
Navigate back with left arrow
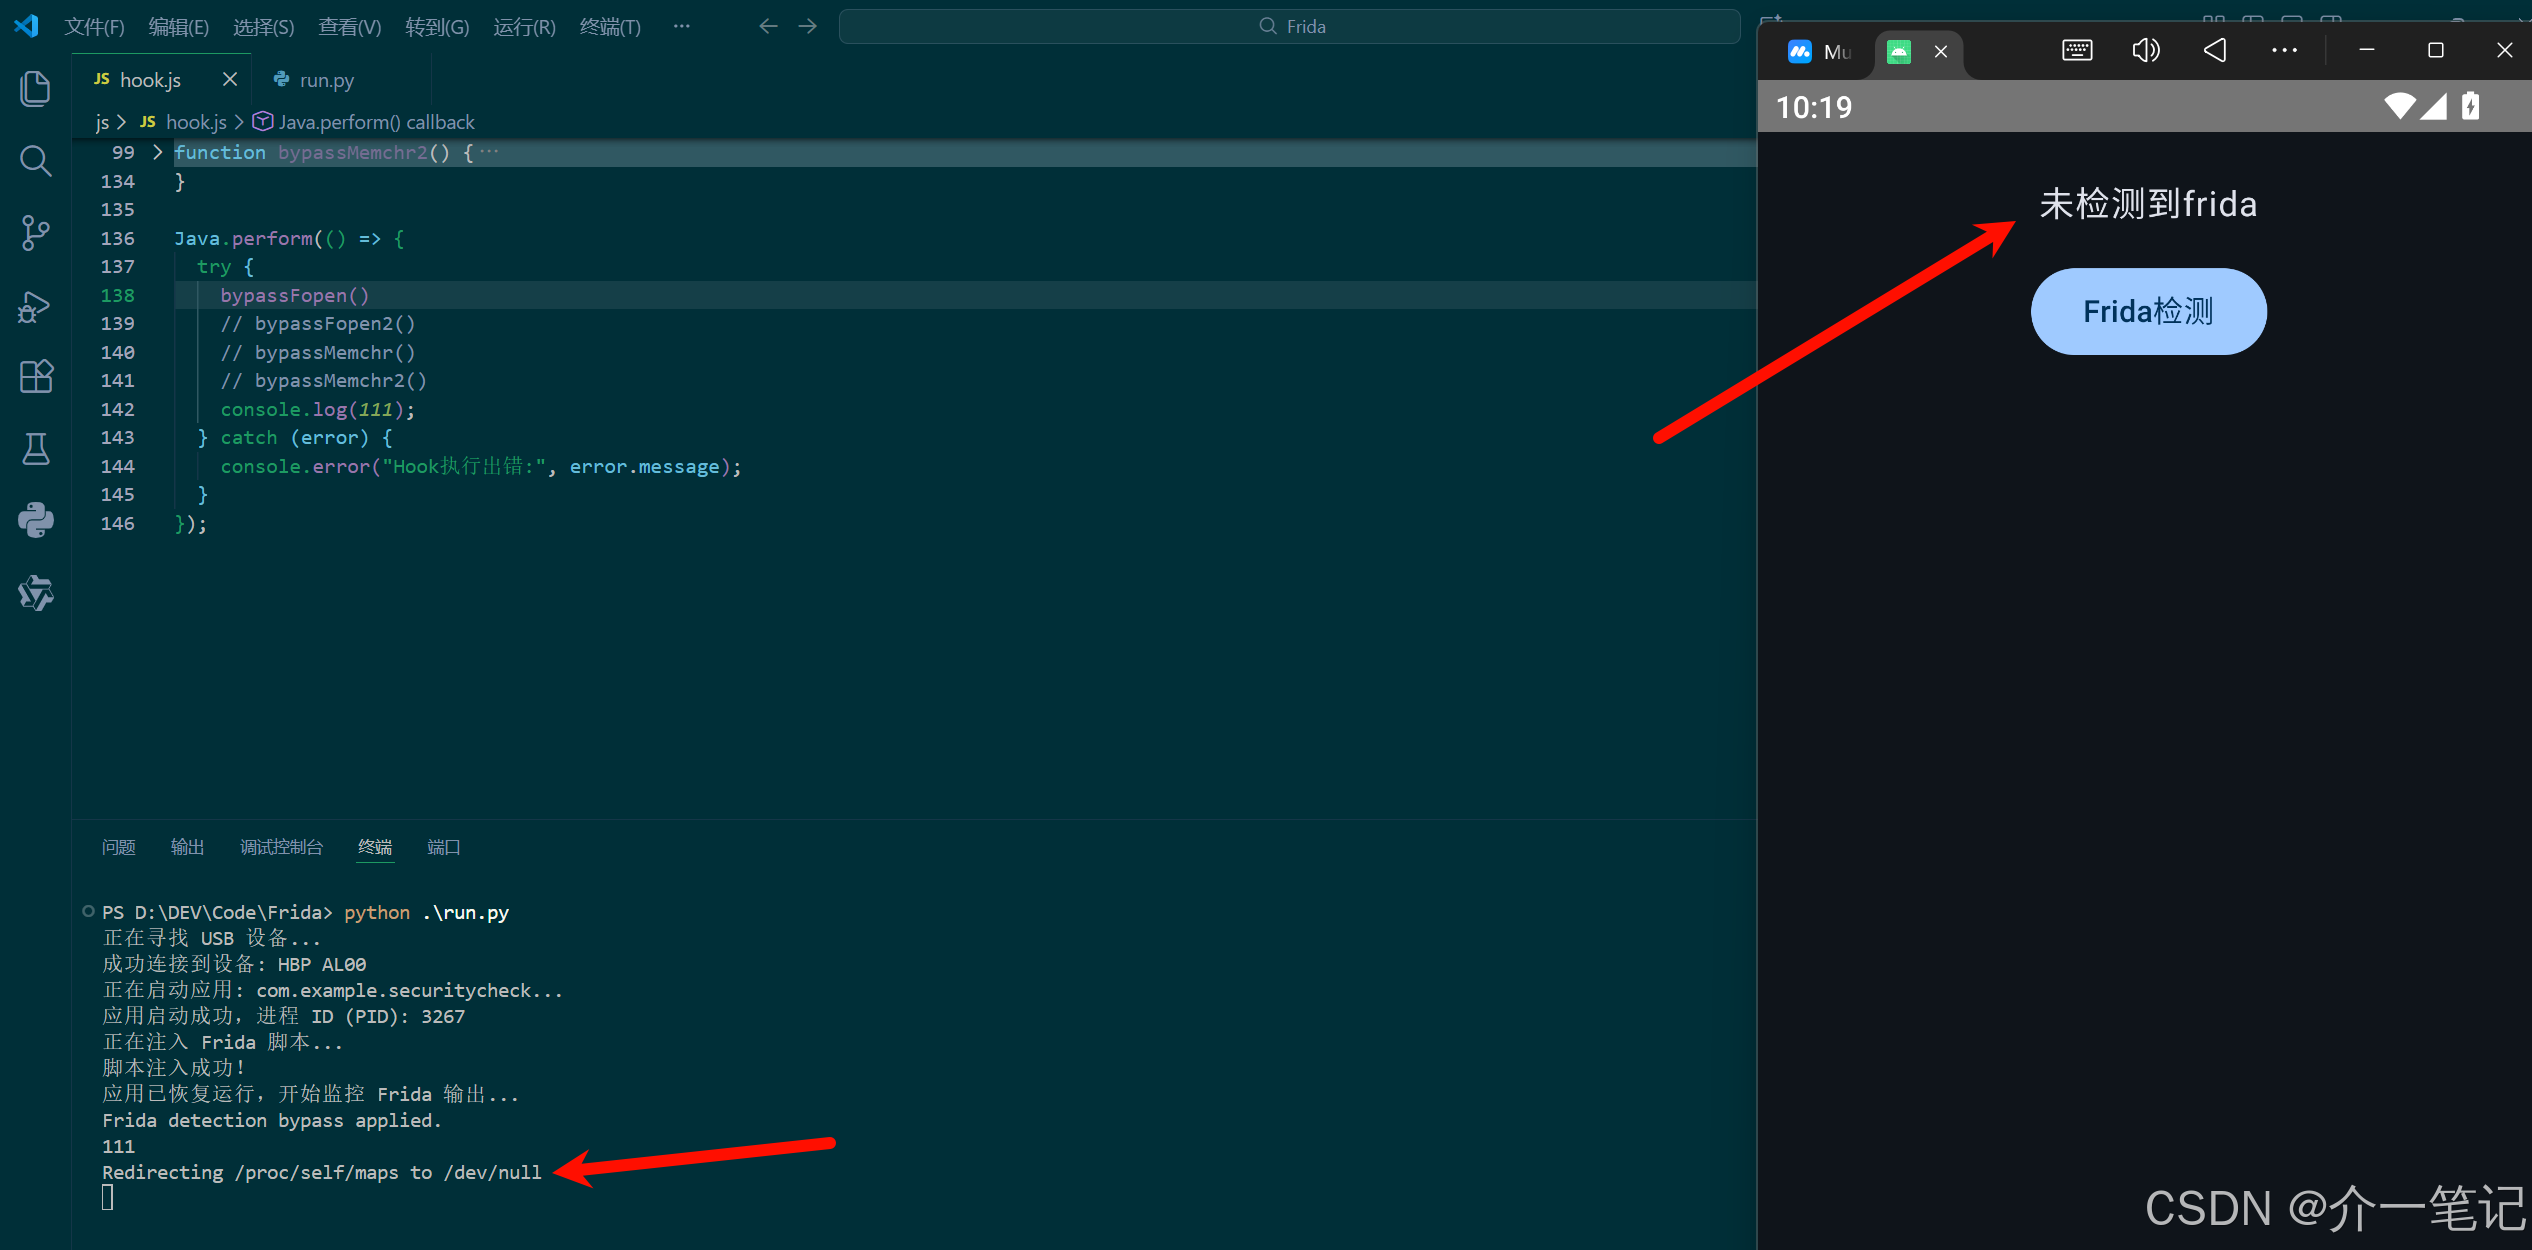768,27
